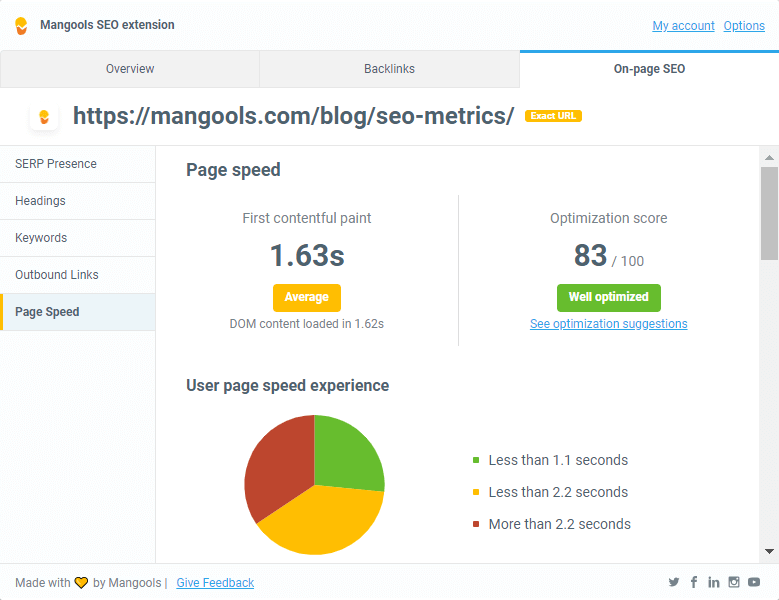This screenshot has height=600, width=779.
Task: Click the More than 2.2 seconds legend label
Action: tap(559, 524)
